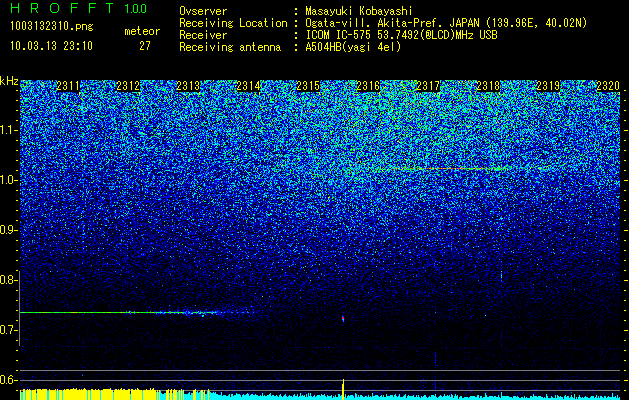Click the kHz axis unit label
The width and height of the screenshot is (629, 400).
[x=9, y=81]
